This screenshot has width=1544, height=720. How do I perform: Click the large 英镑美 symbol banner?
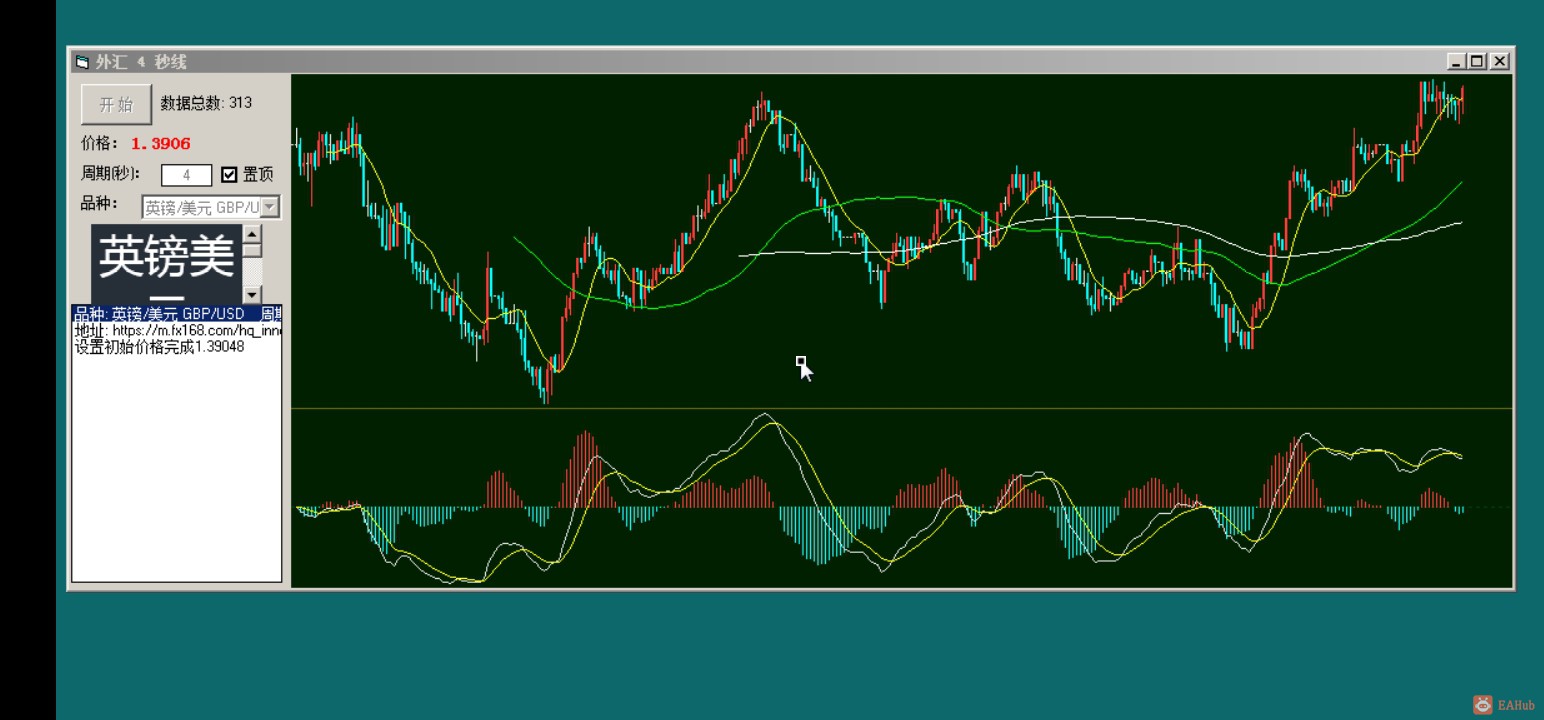pos(166,264)
